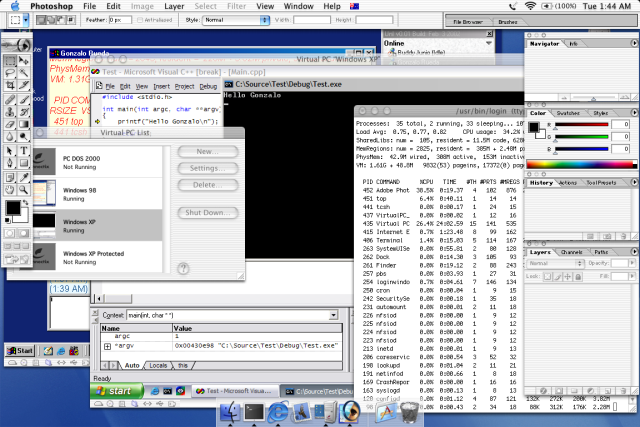Select the Healing Brush tool
Image resolution: width=640 pixels, height=427 pixels.
[x=10, y=99]
